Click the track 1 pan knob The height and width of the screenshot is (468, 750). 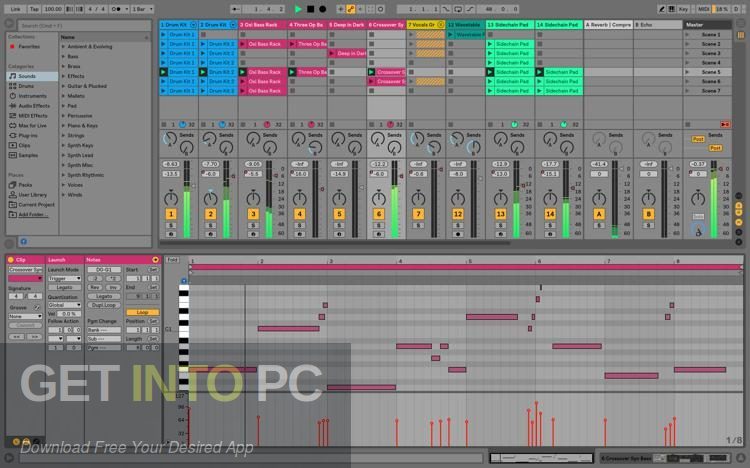pyautogui.click(x=171, y=198)
